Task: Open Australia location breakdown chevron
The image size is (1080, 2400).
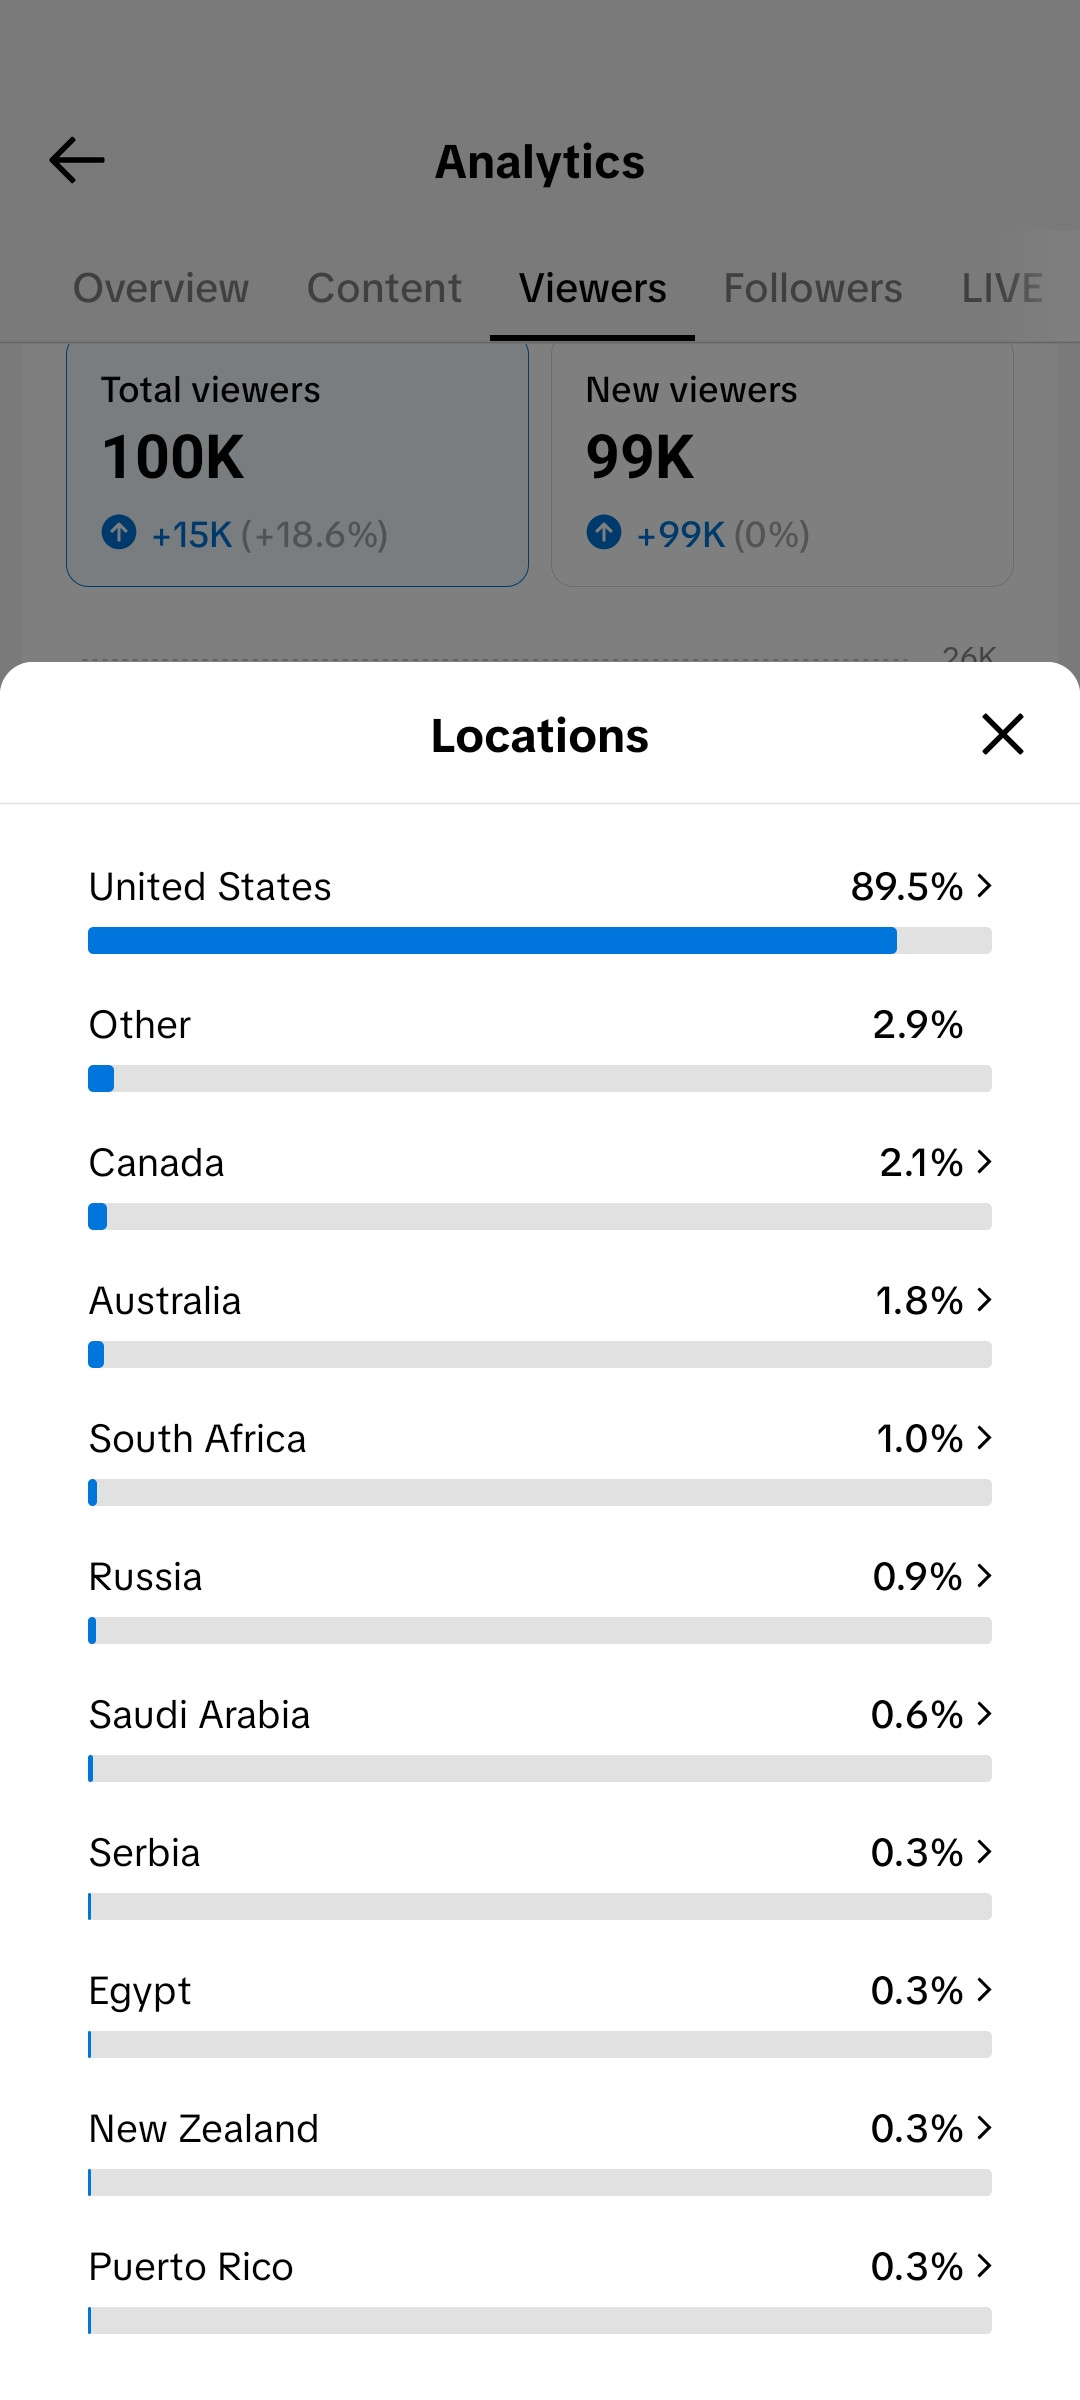Action: (x=984, y=1300)
